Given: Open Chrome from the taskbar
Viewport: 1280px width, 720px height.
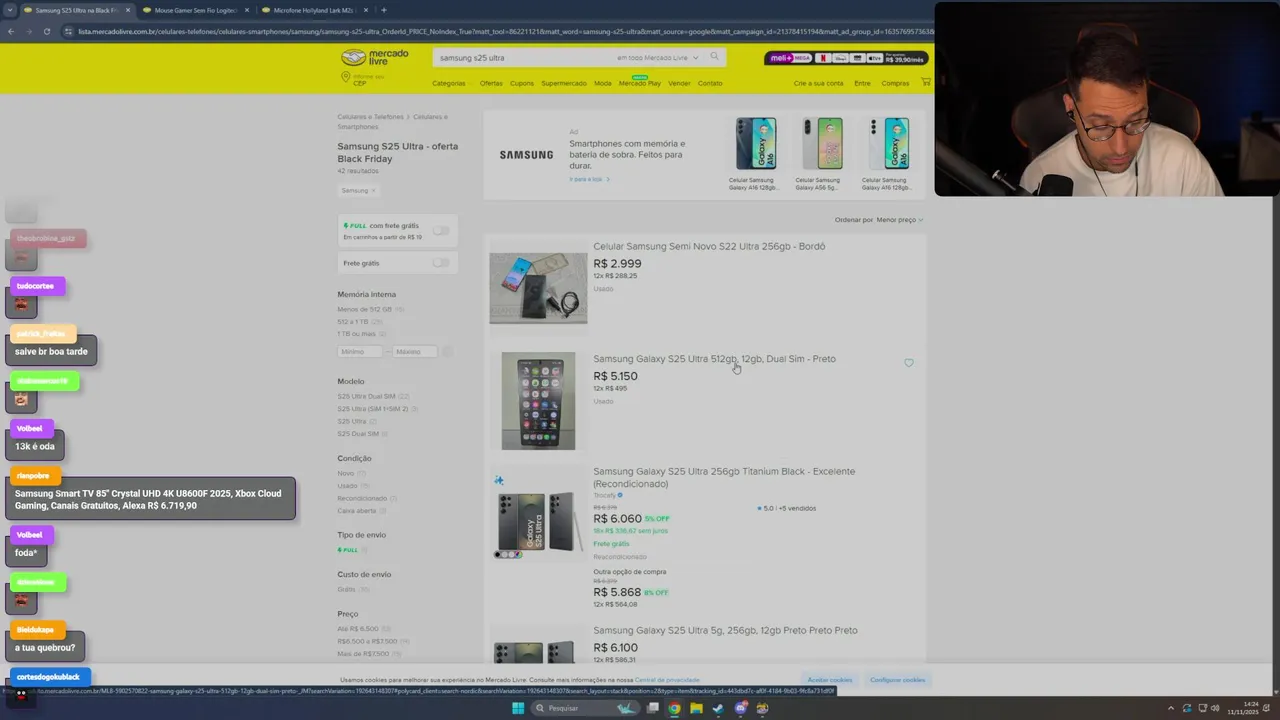Looking at the screenshot, I should (x=675, y=708).
